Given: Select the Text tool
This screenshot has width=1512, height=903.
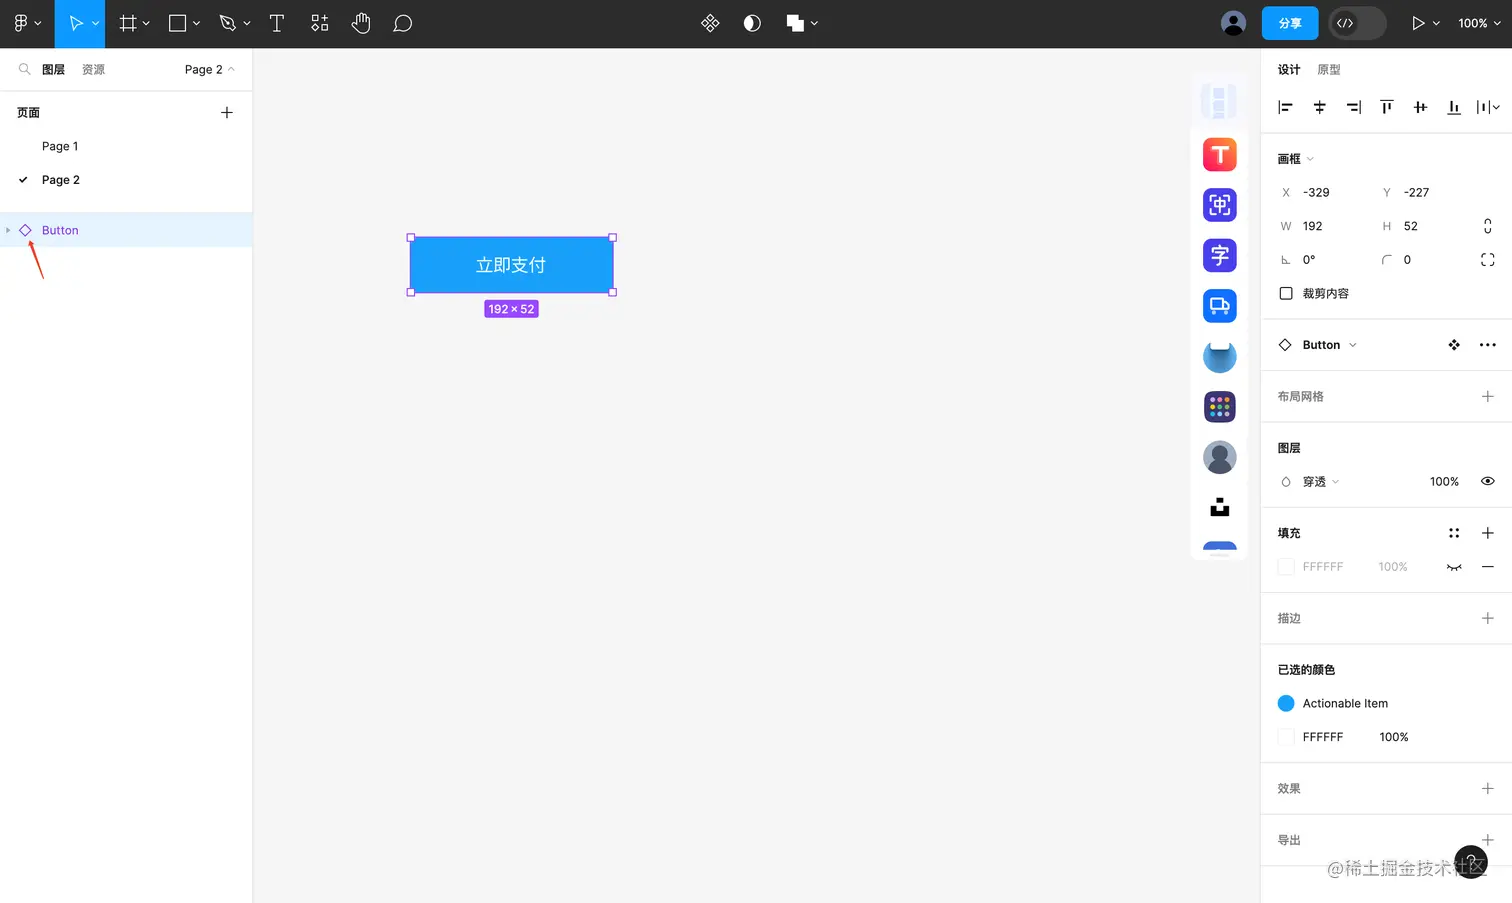Looking at the screenshot, I should [x=277, y=23].
